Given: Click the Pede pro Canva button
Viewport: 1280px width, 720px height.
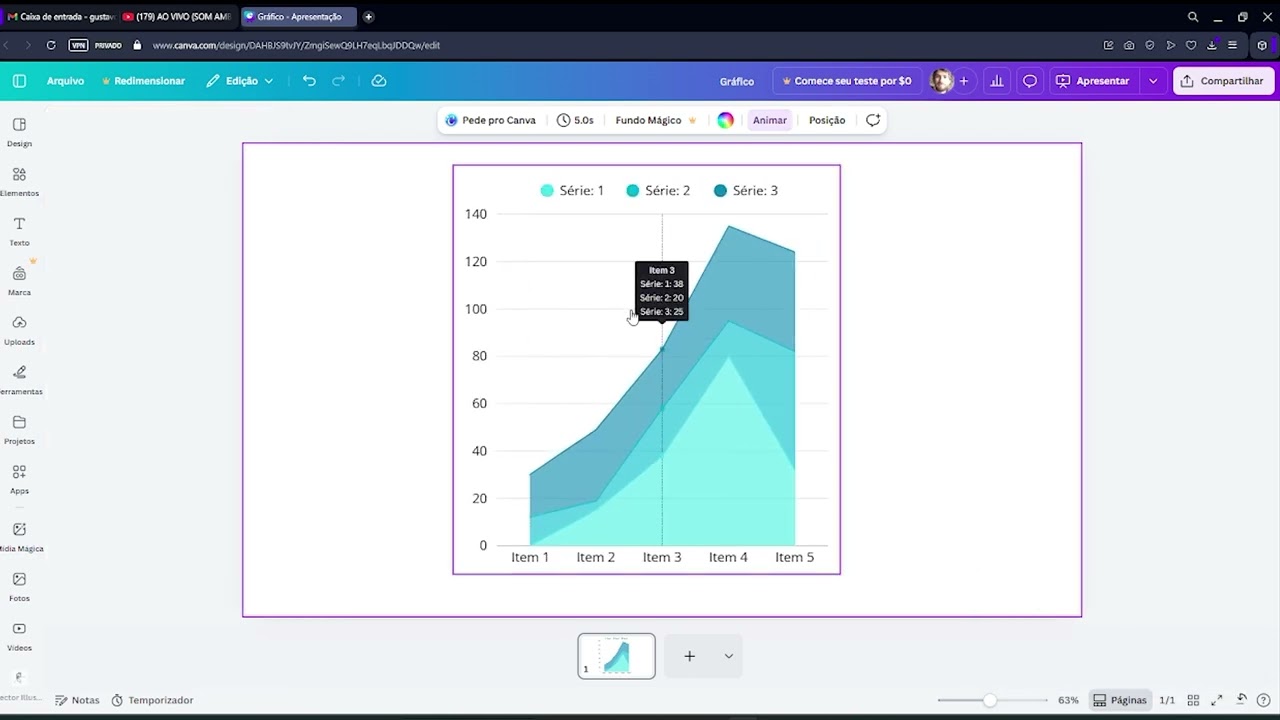Looking at the screenshot, I should [x=491, y=120].
